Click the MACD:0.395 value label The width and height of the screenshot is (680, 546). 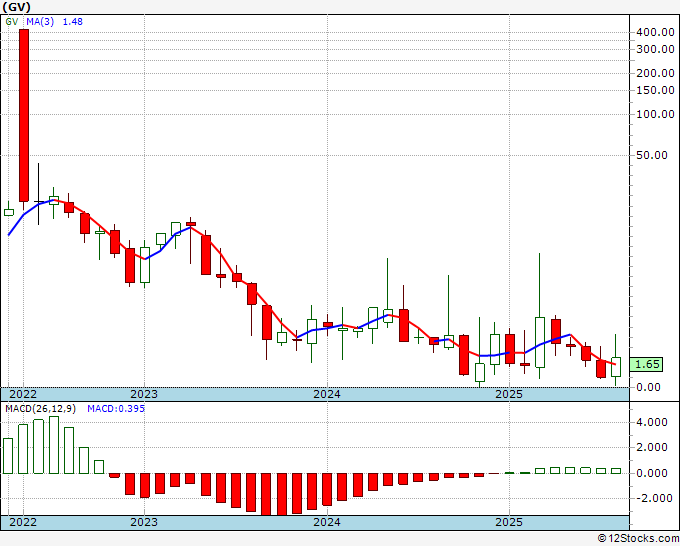point(116,409)
